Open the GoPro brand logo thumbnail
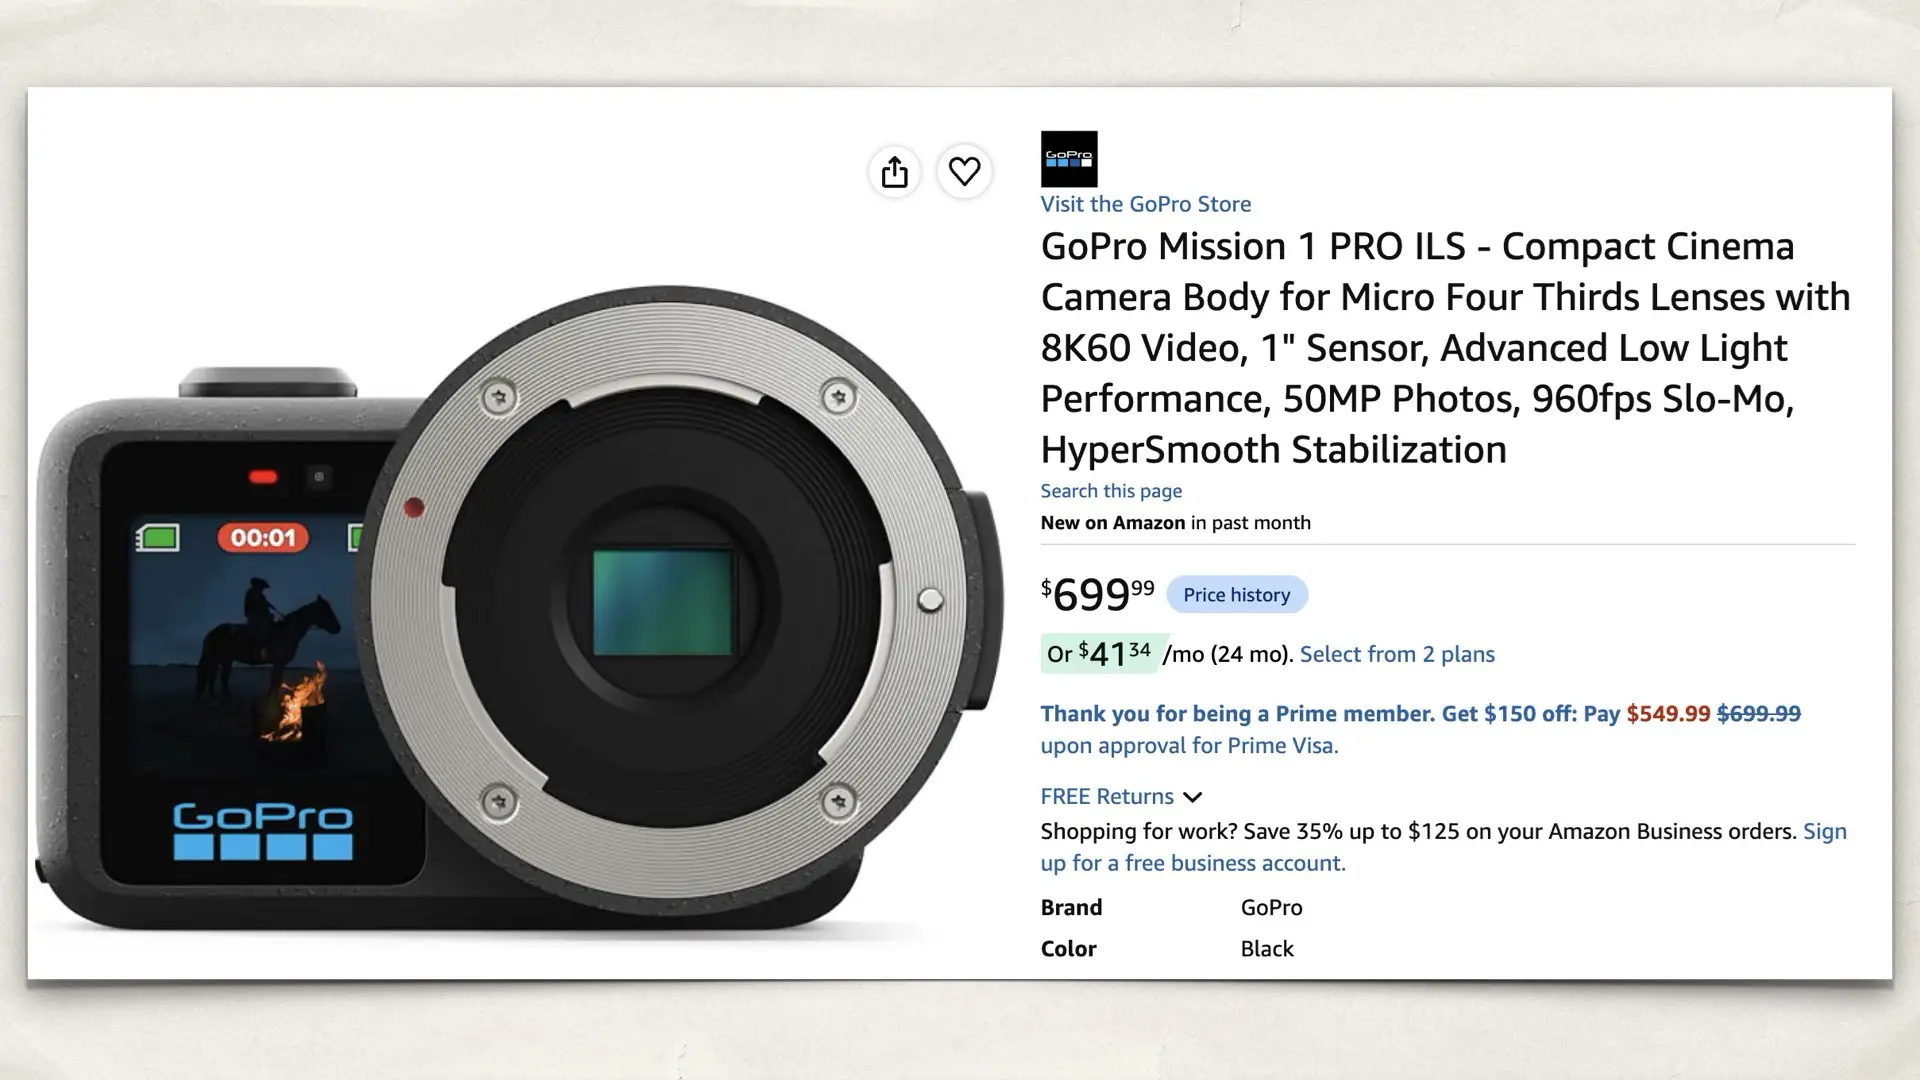Viewport: 1920px width, 1080px height. [x=1069, y=159]
